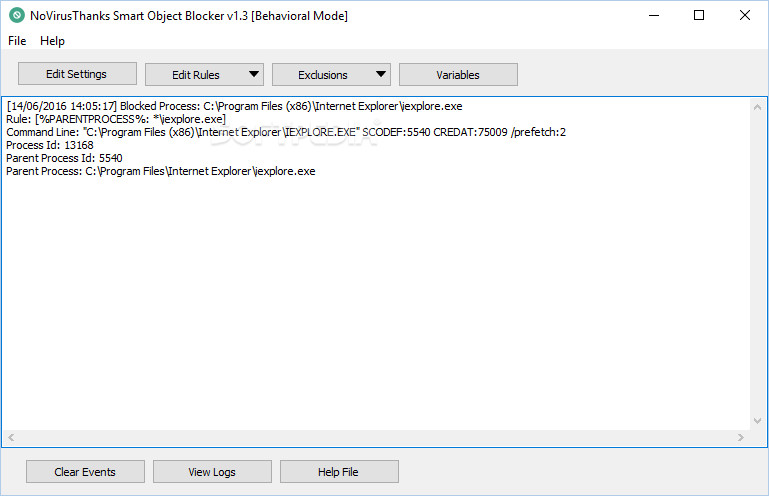The width and height of the screenshot is (769, 496).
Task: Maximize the Smart Object Blocker window
Action: pyautogui.click(x=699, y=15)
